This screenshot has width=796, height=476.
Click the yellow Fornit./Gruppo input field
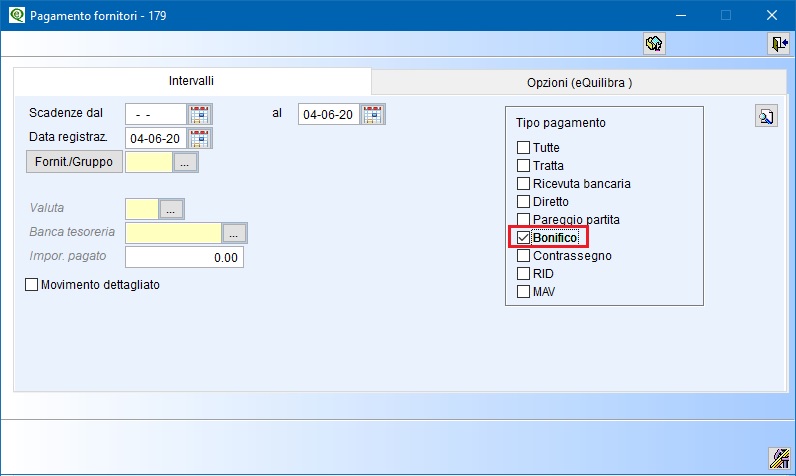pyautogui.click(x=149, y=162)
